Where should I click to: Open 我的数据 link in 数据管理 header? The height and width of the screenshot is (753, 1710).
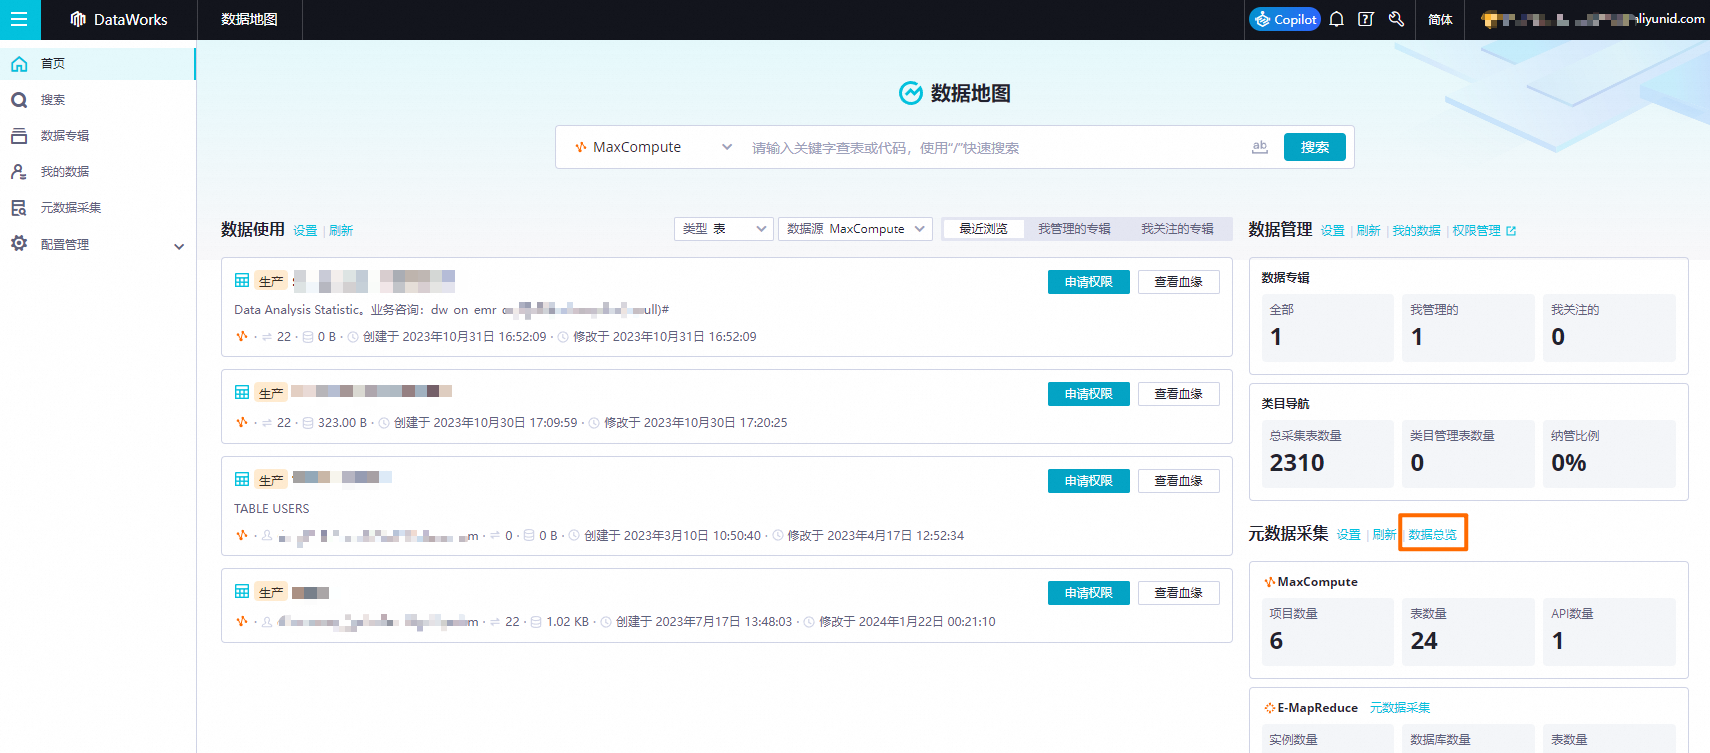[1417, 231]
